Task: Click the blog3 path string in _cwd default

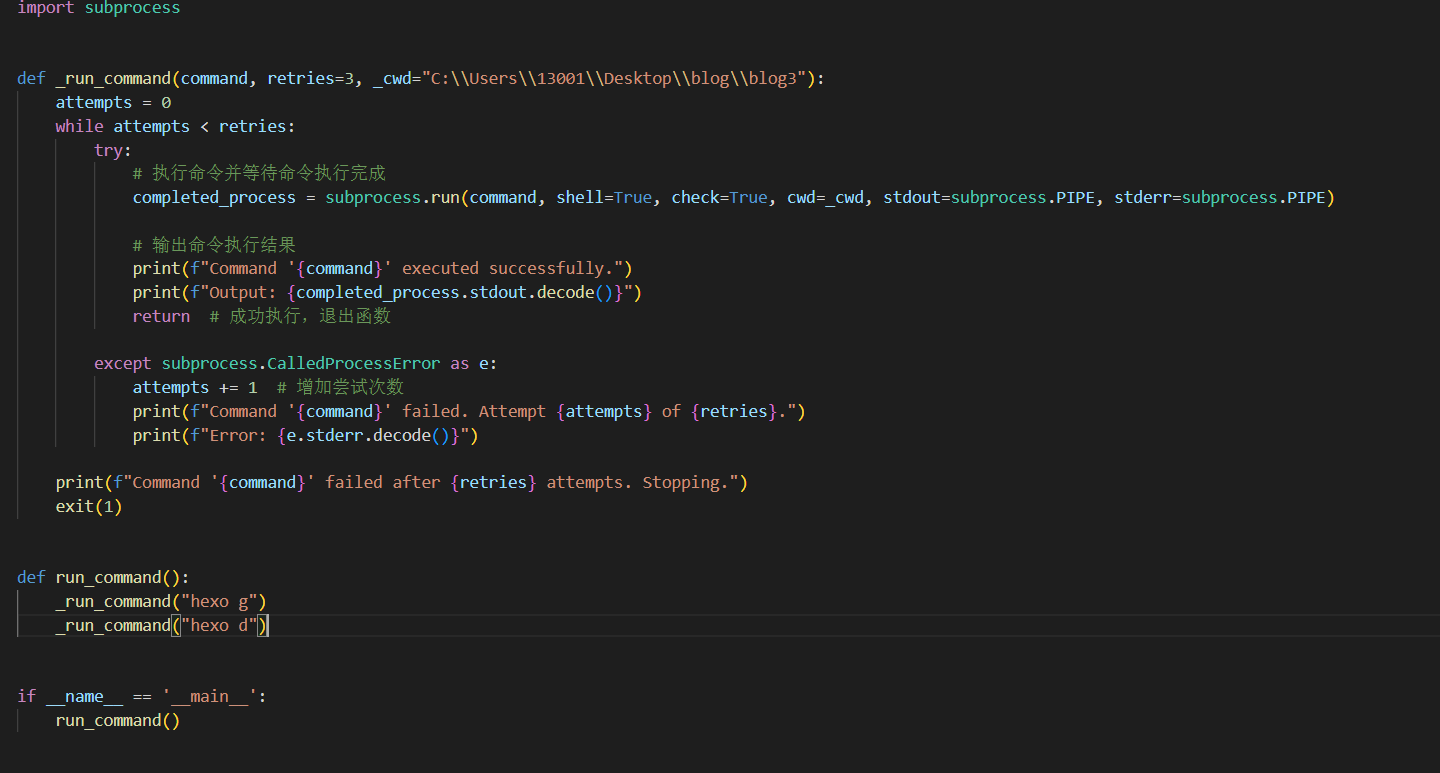Action: (612, 78)
